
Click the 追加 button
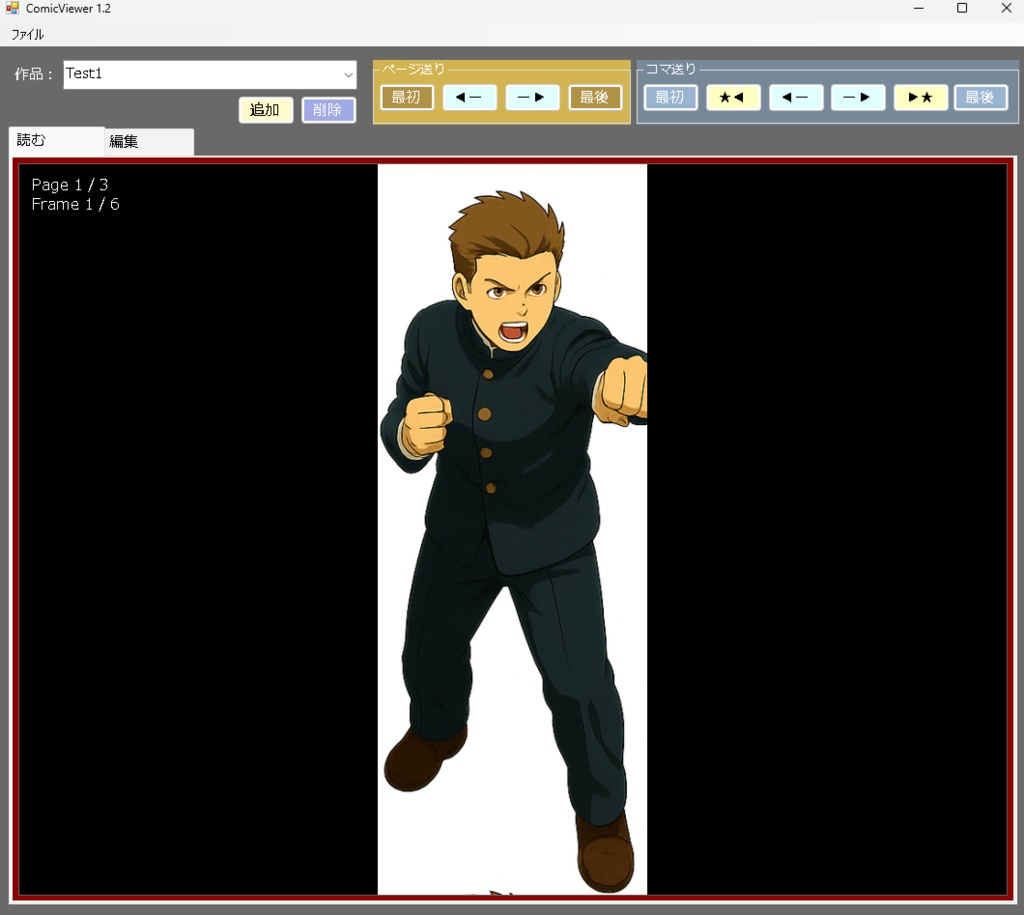pyautogui.click(x=265, y=110)
